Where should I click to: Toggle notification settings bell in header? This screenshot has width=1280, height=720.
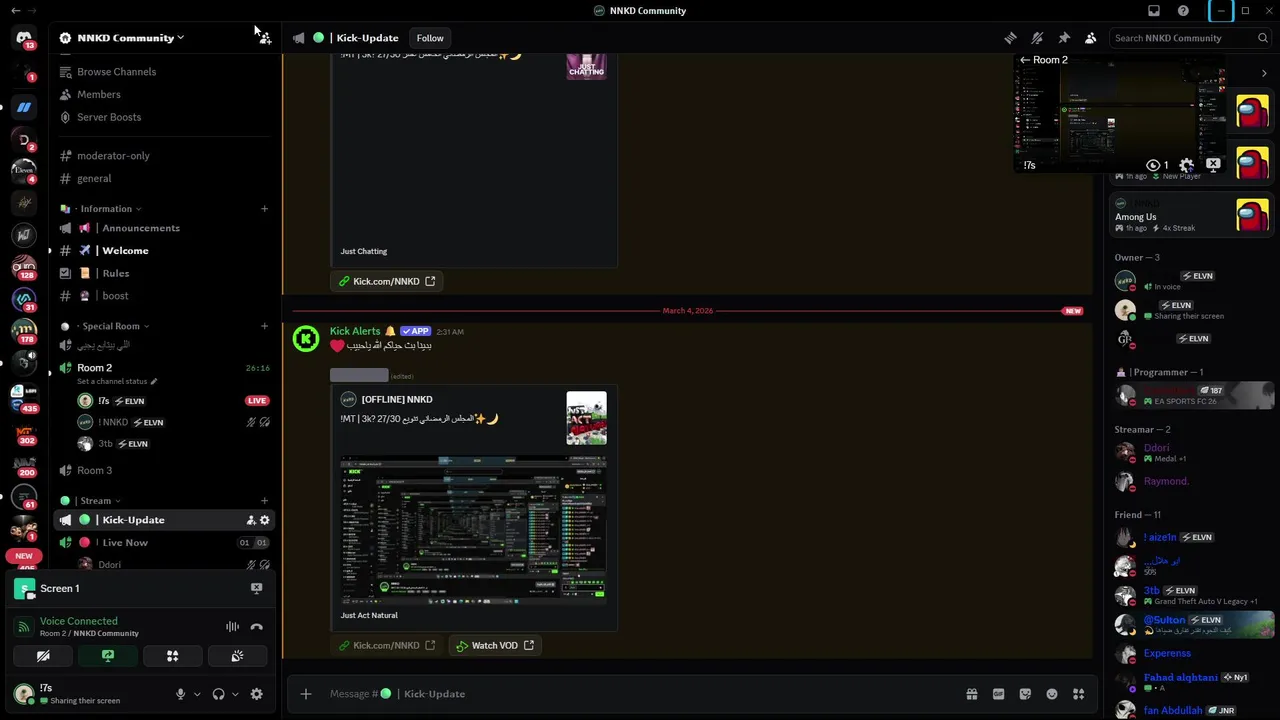1037,38
